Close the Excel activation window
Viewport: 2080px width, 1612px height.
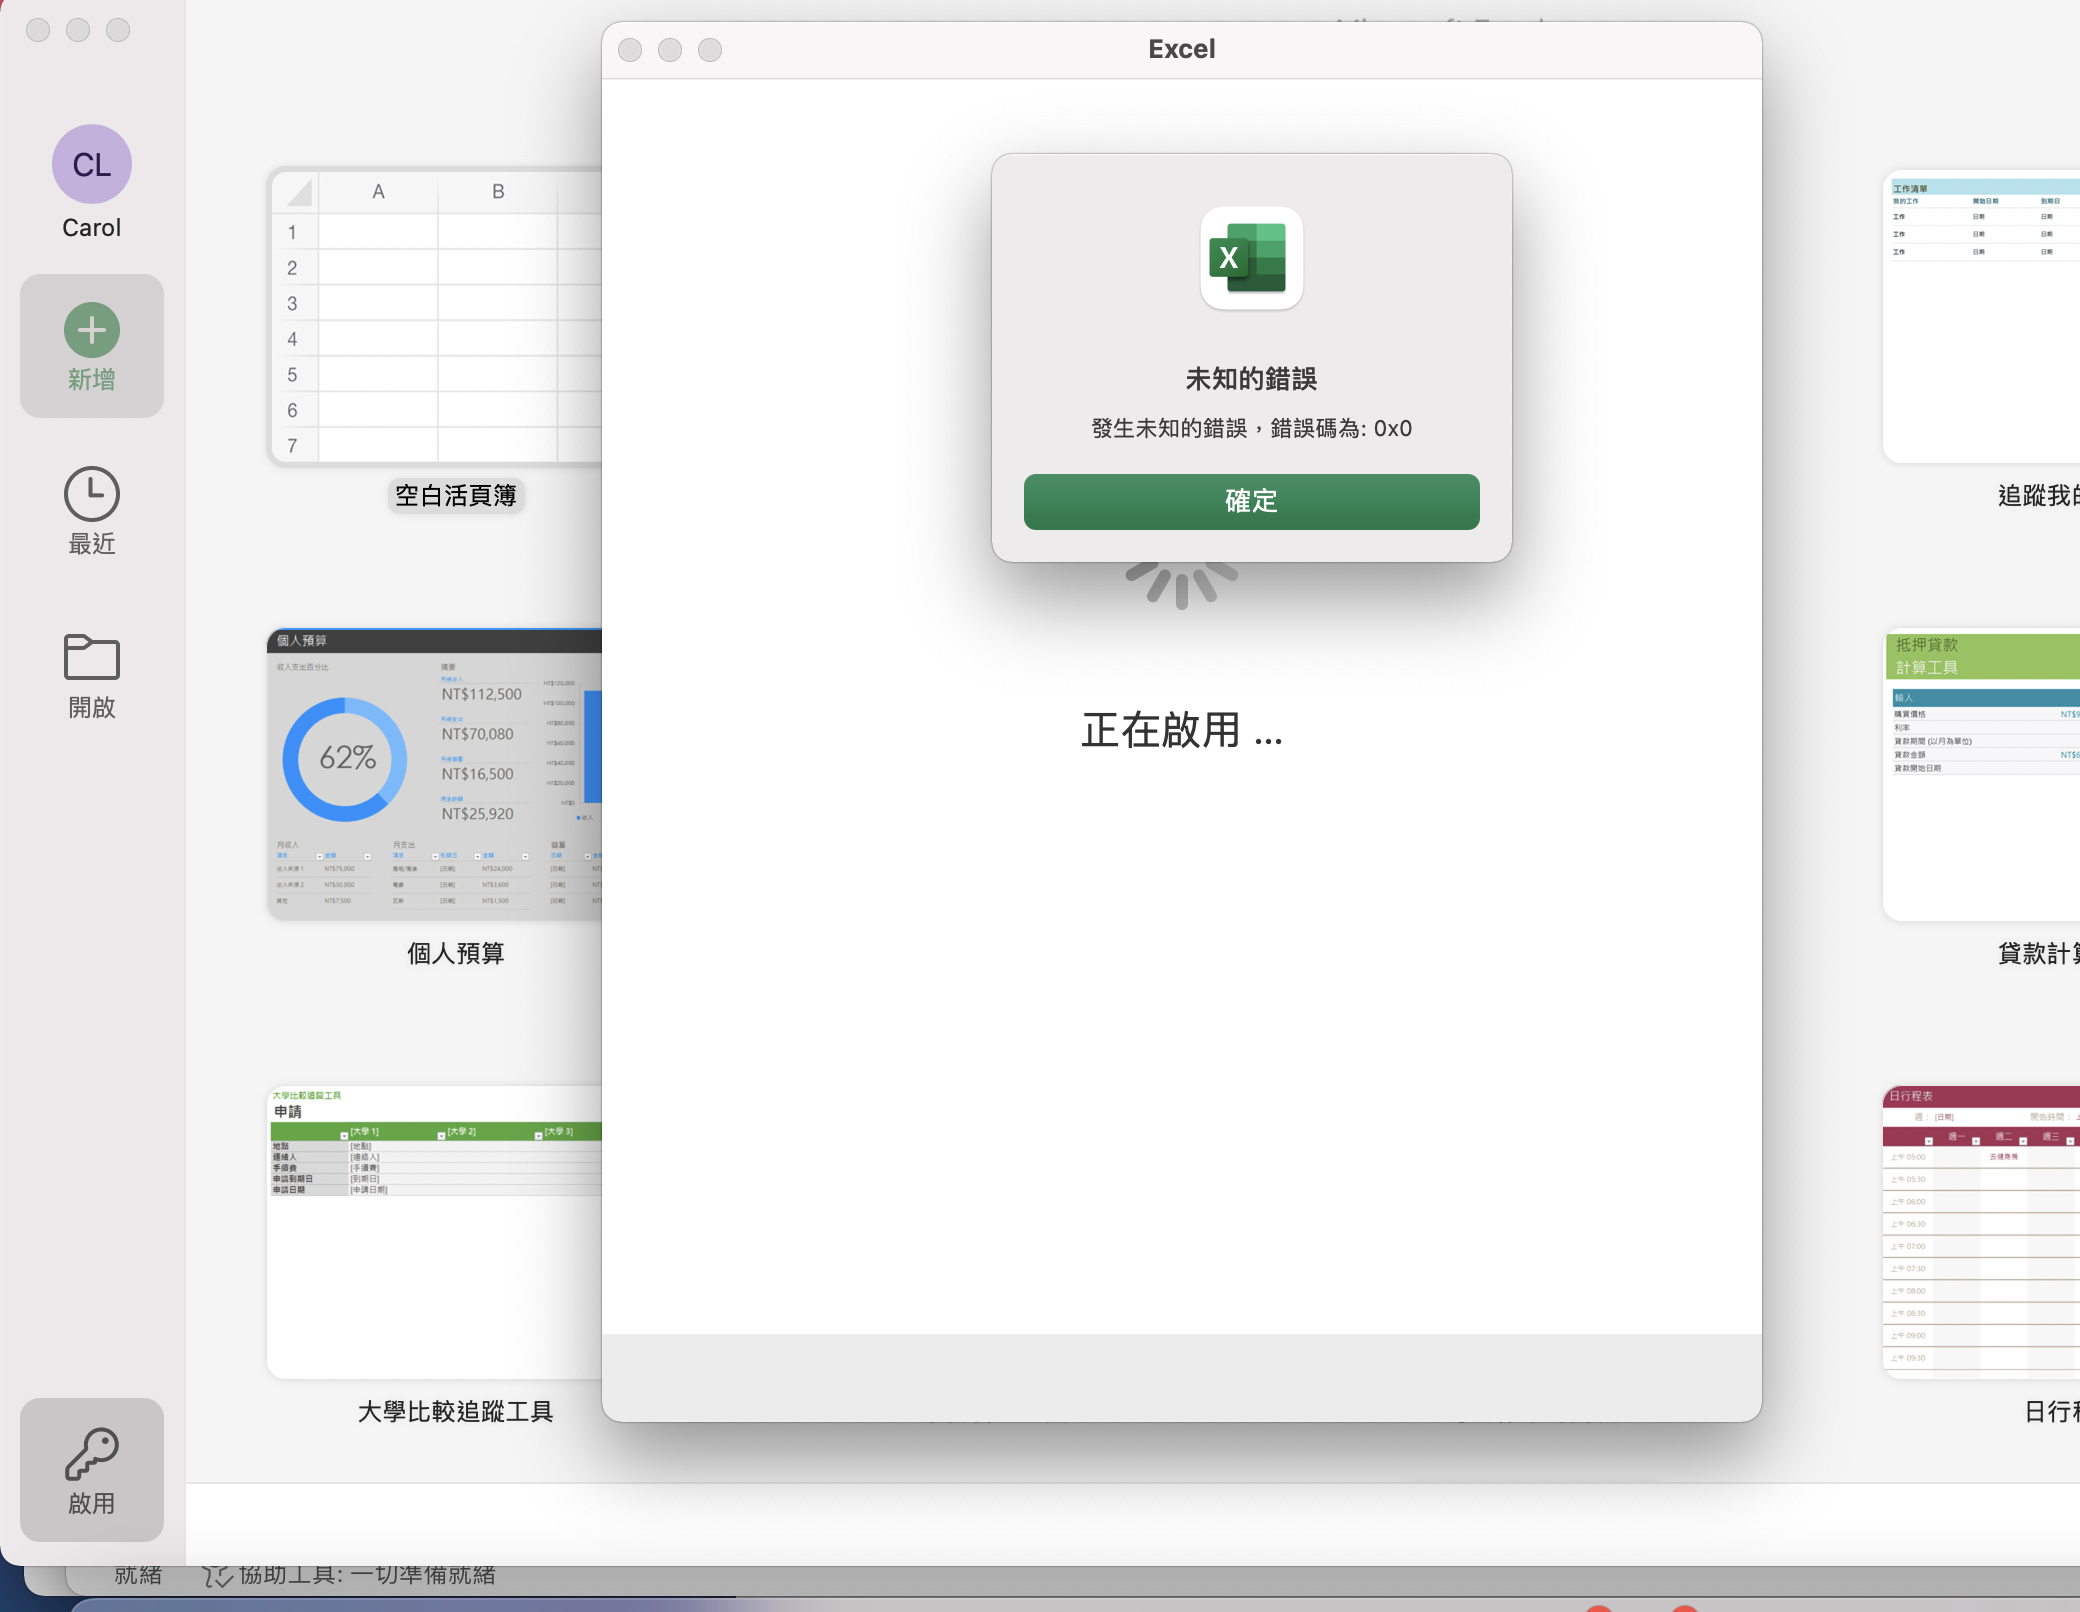(x=630, y=50)
